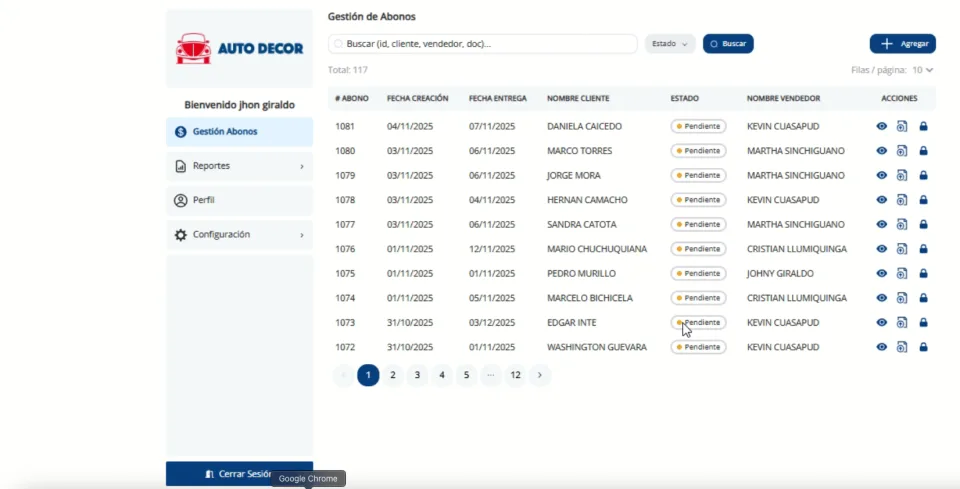Click lock icon for abono 1078
The image size is (960, 489).
[x=923, y=200]
